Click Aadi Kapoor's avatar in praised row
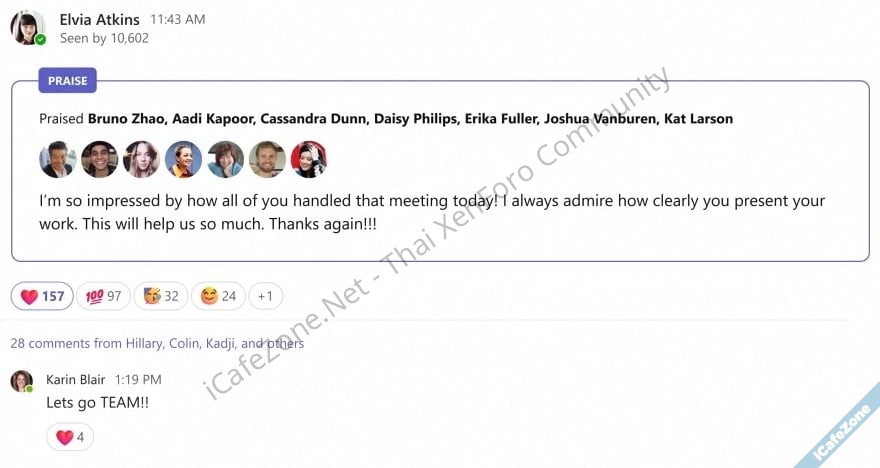The width and height of the screenshot is (880, 468). [x=99, y=159]
